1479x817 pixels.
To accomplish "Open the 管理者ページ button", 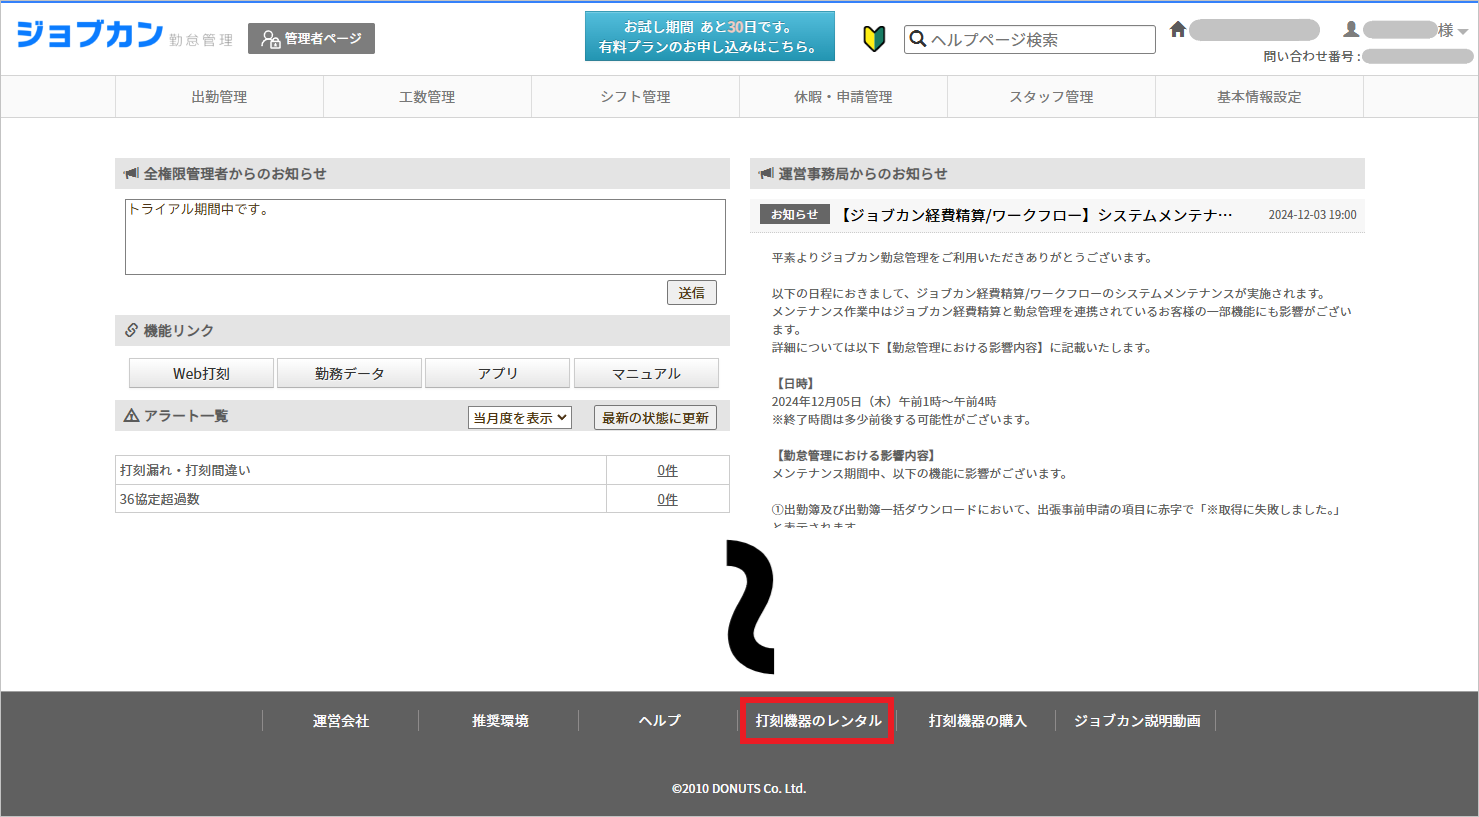I will click(x=311, y=39).
